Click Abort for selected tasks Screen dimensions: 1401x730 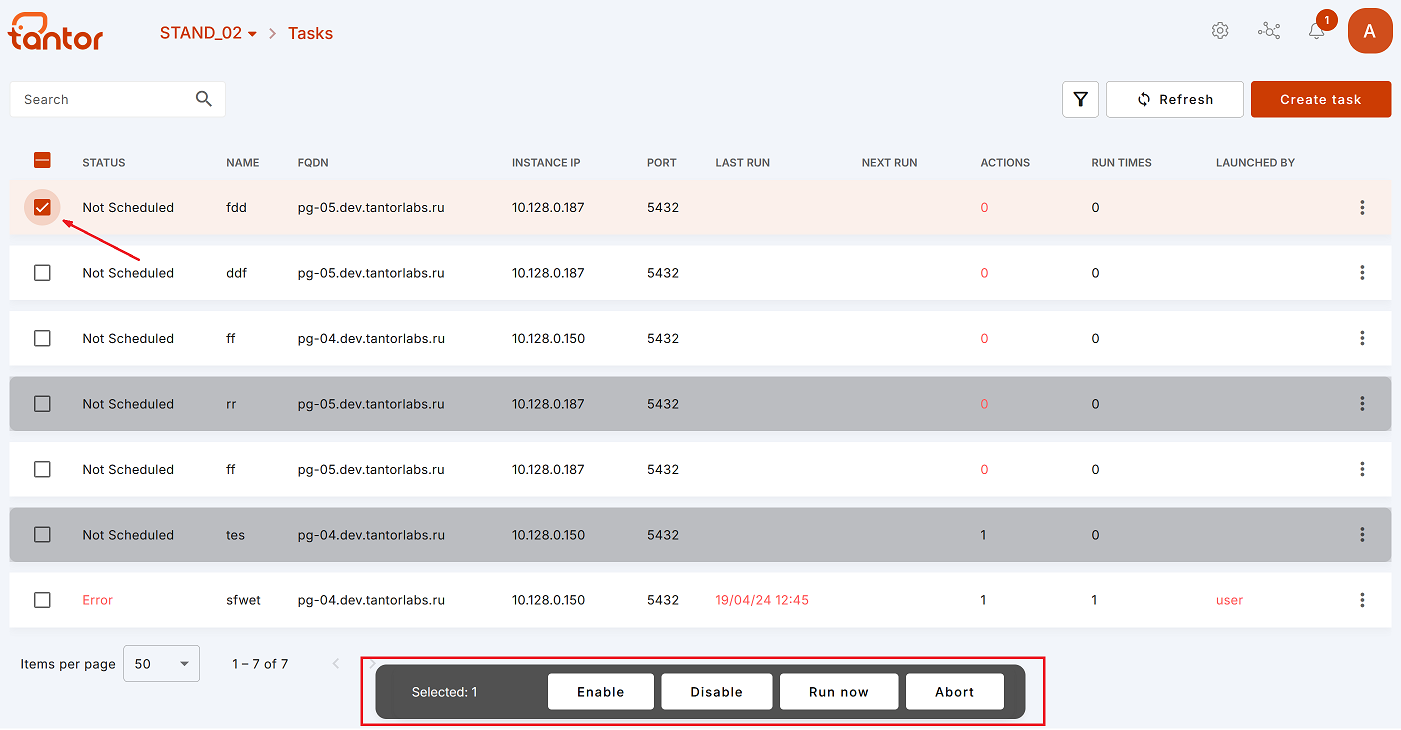[955, 692]
